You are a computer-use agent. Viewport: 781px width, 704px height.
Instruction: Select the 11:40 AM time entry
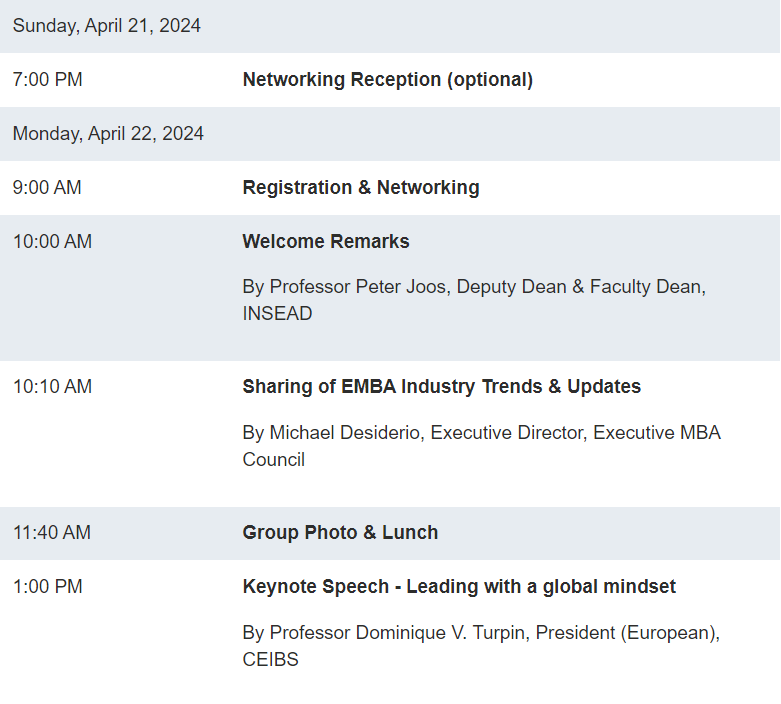point(52,533)
